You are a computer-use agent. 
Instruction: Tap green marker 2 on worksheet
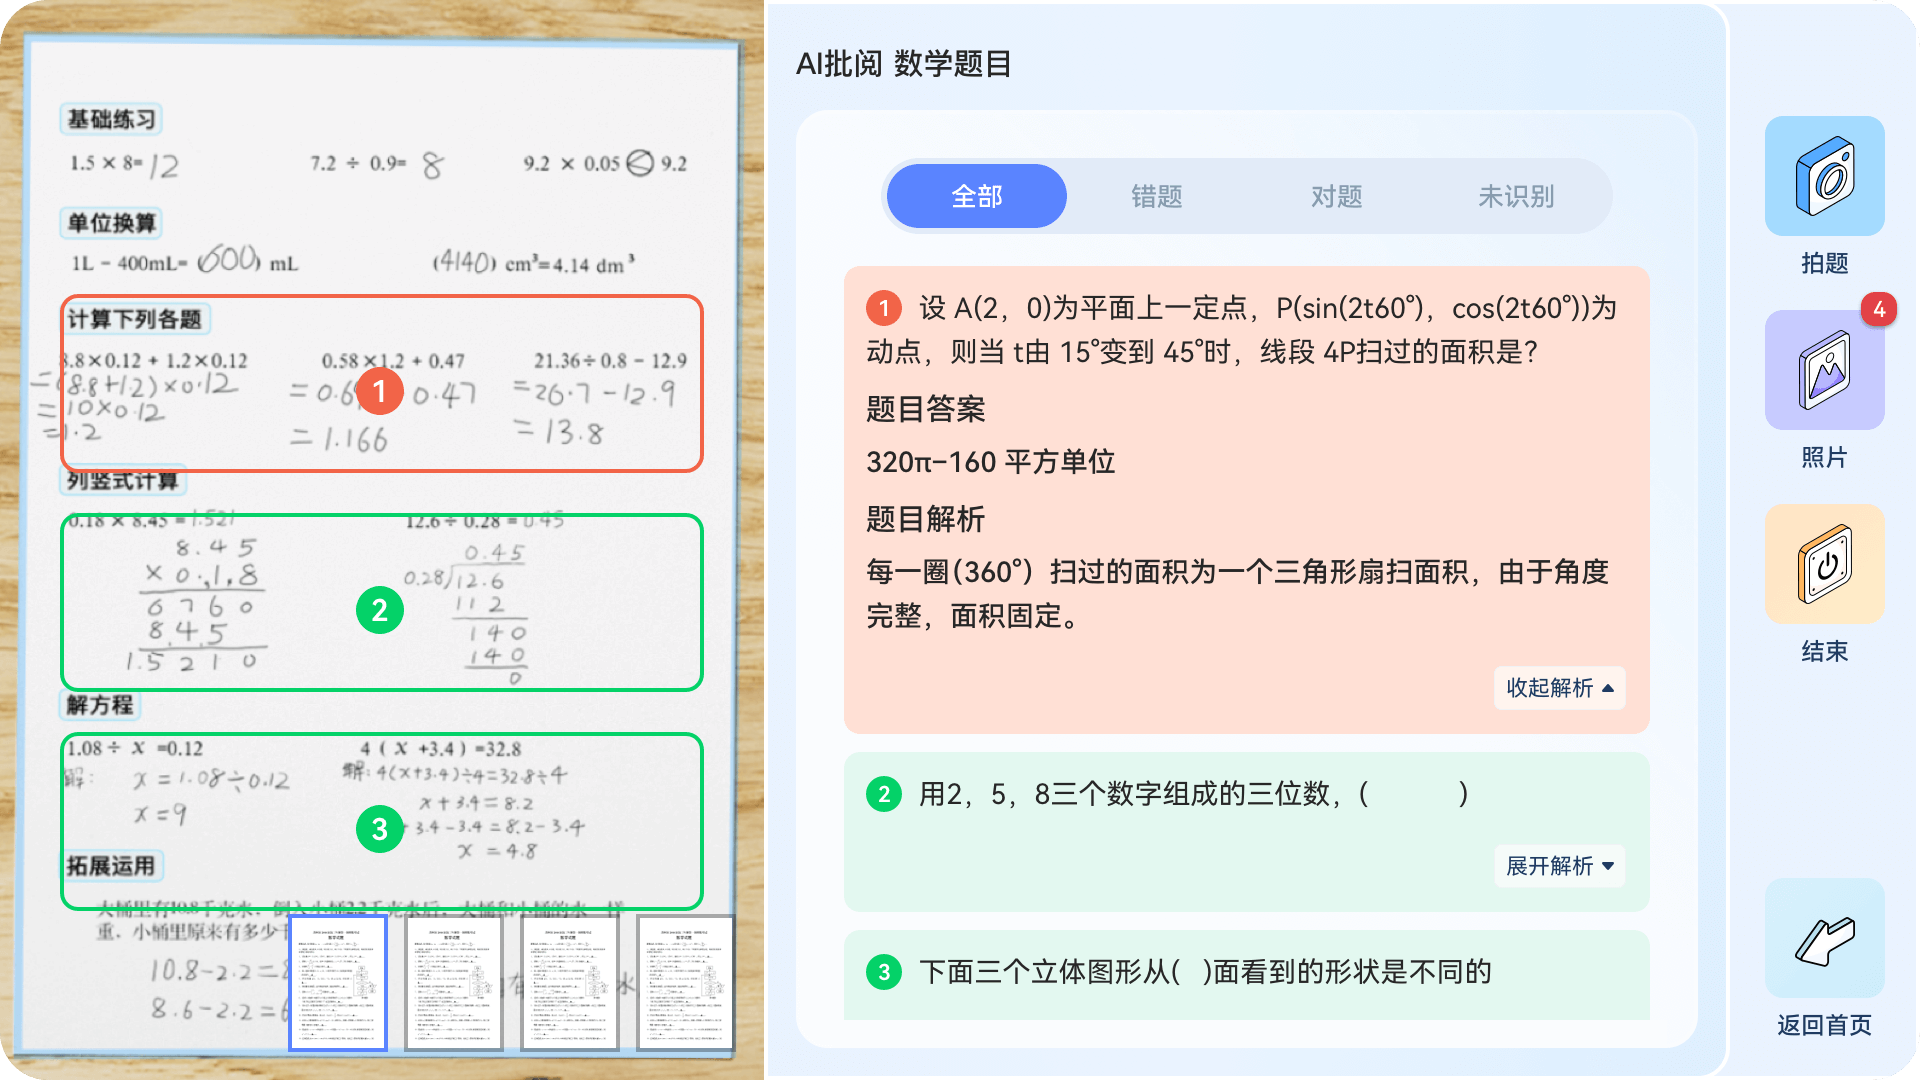pos(380,610)
